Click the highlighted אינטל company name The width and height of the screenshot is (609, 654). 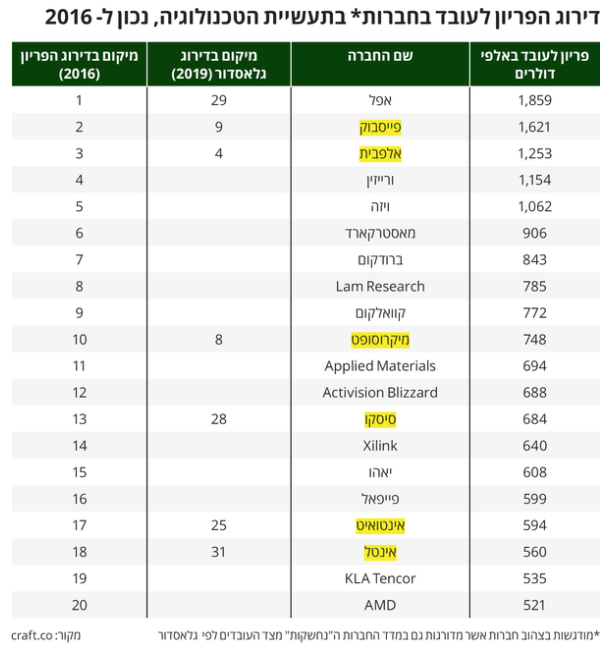pyautogui.click(x=380, y=552)
